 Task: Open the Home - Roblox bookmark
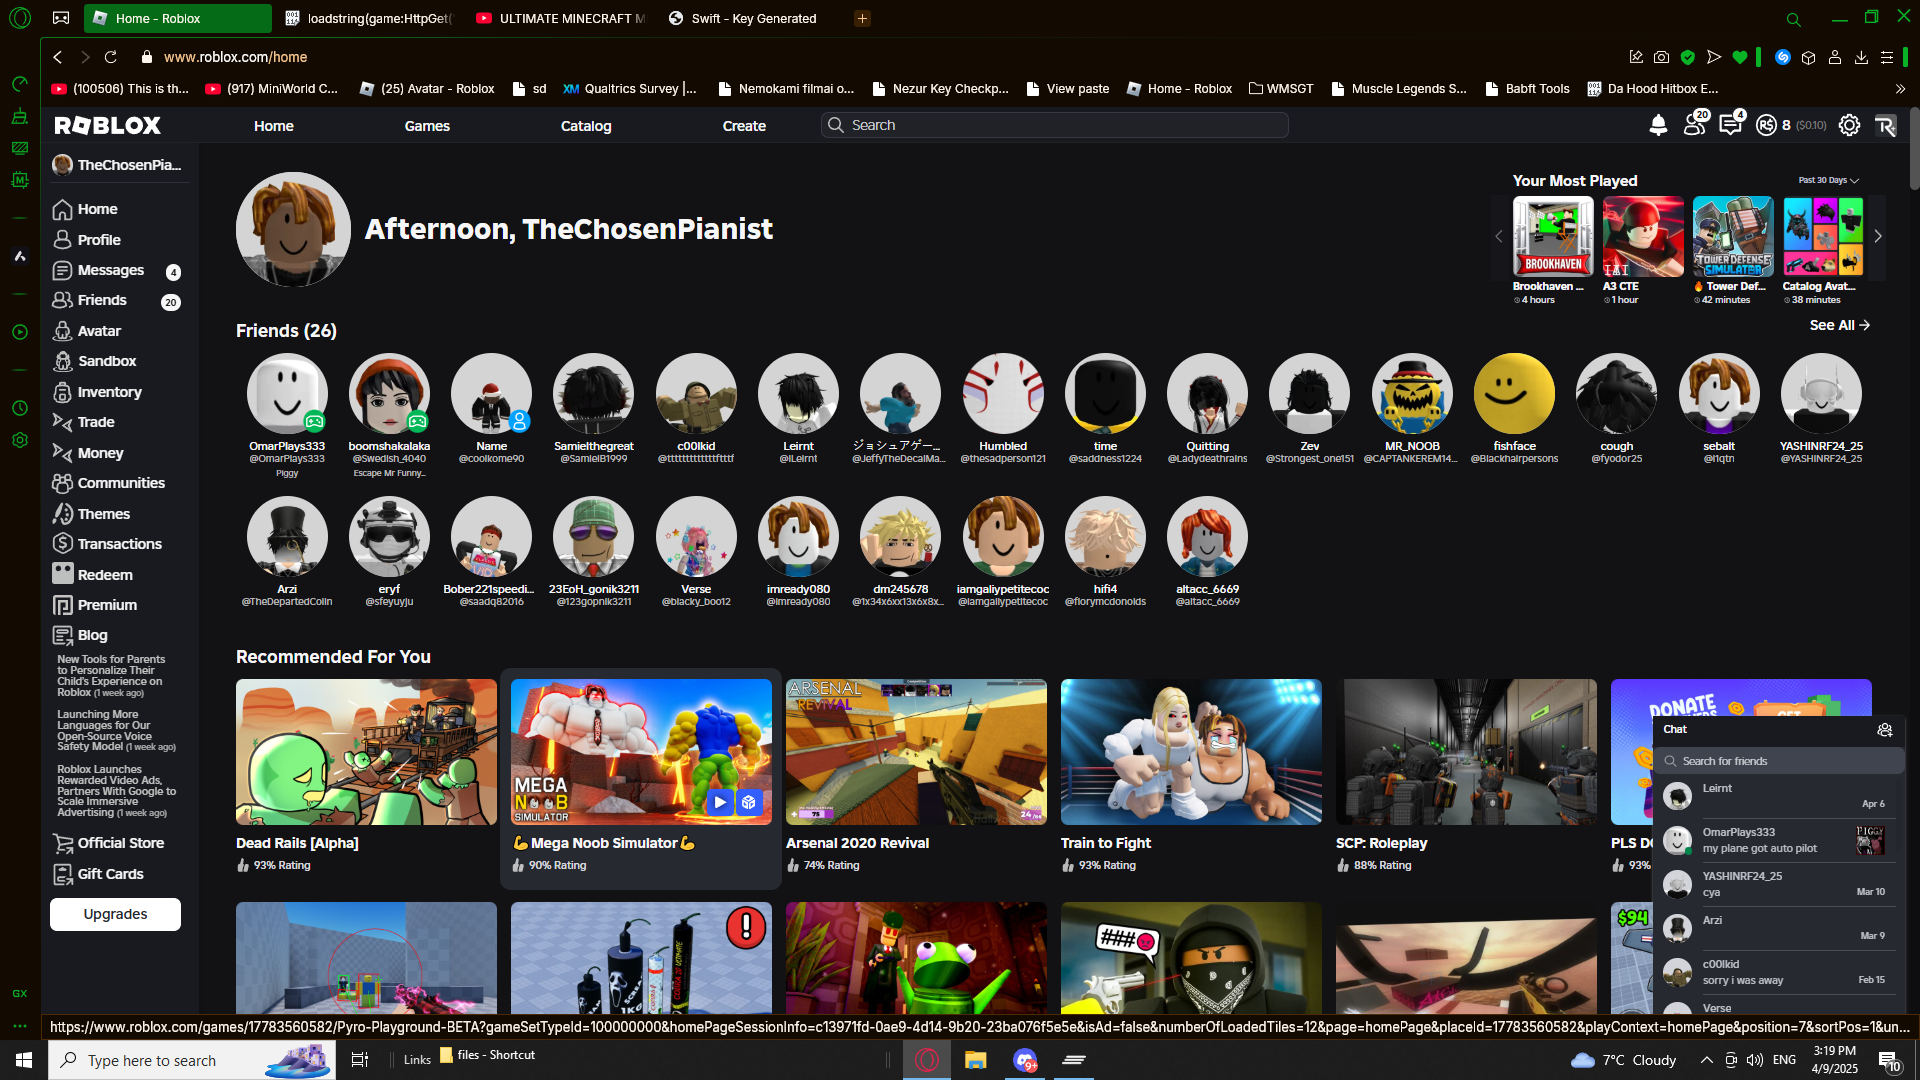coord(1179,89)
